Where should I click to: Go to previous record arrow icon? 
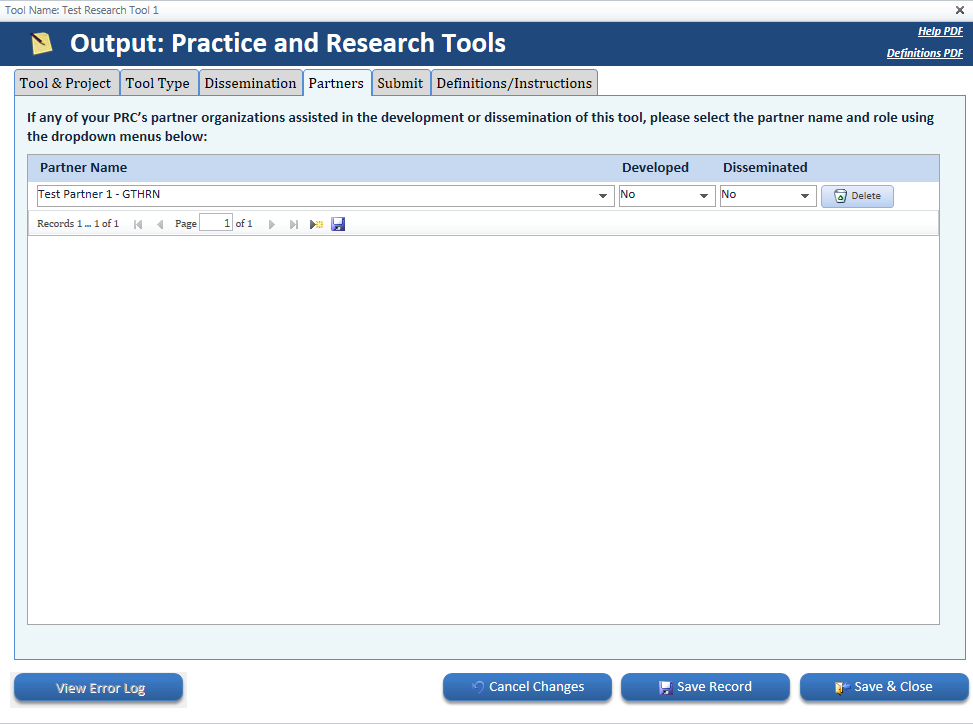pos(160,224)
